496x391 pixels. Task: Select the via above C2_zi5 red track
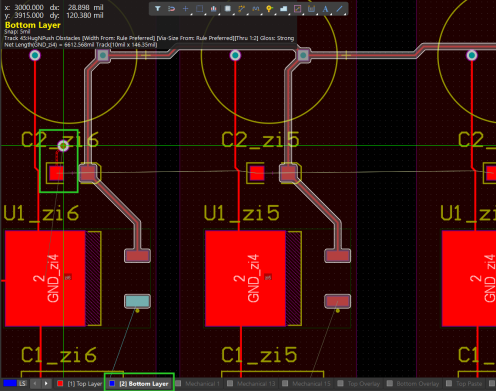tap(235, 55)
